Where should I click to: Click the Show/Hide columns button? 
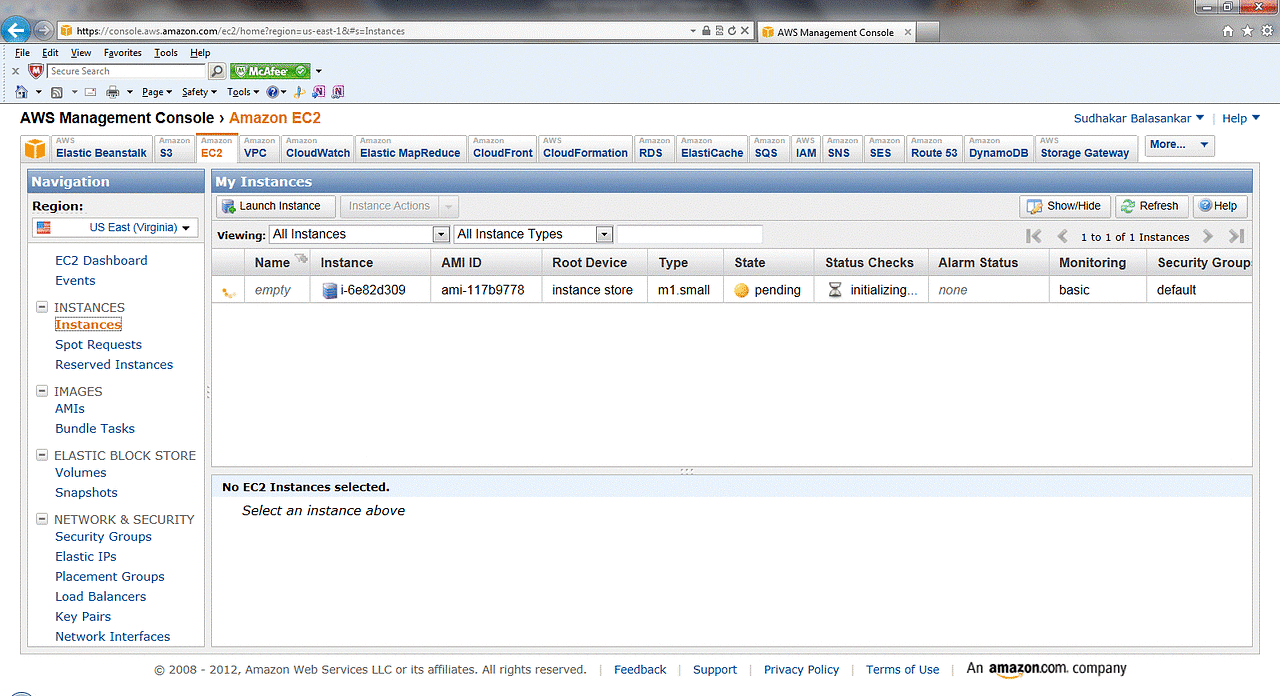click(1065, 206)
